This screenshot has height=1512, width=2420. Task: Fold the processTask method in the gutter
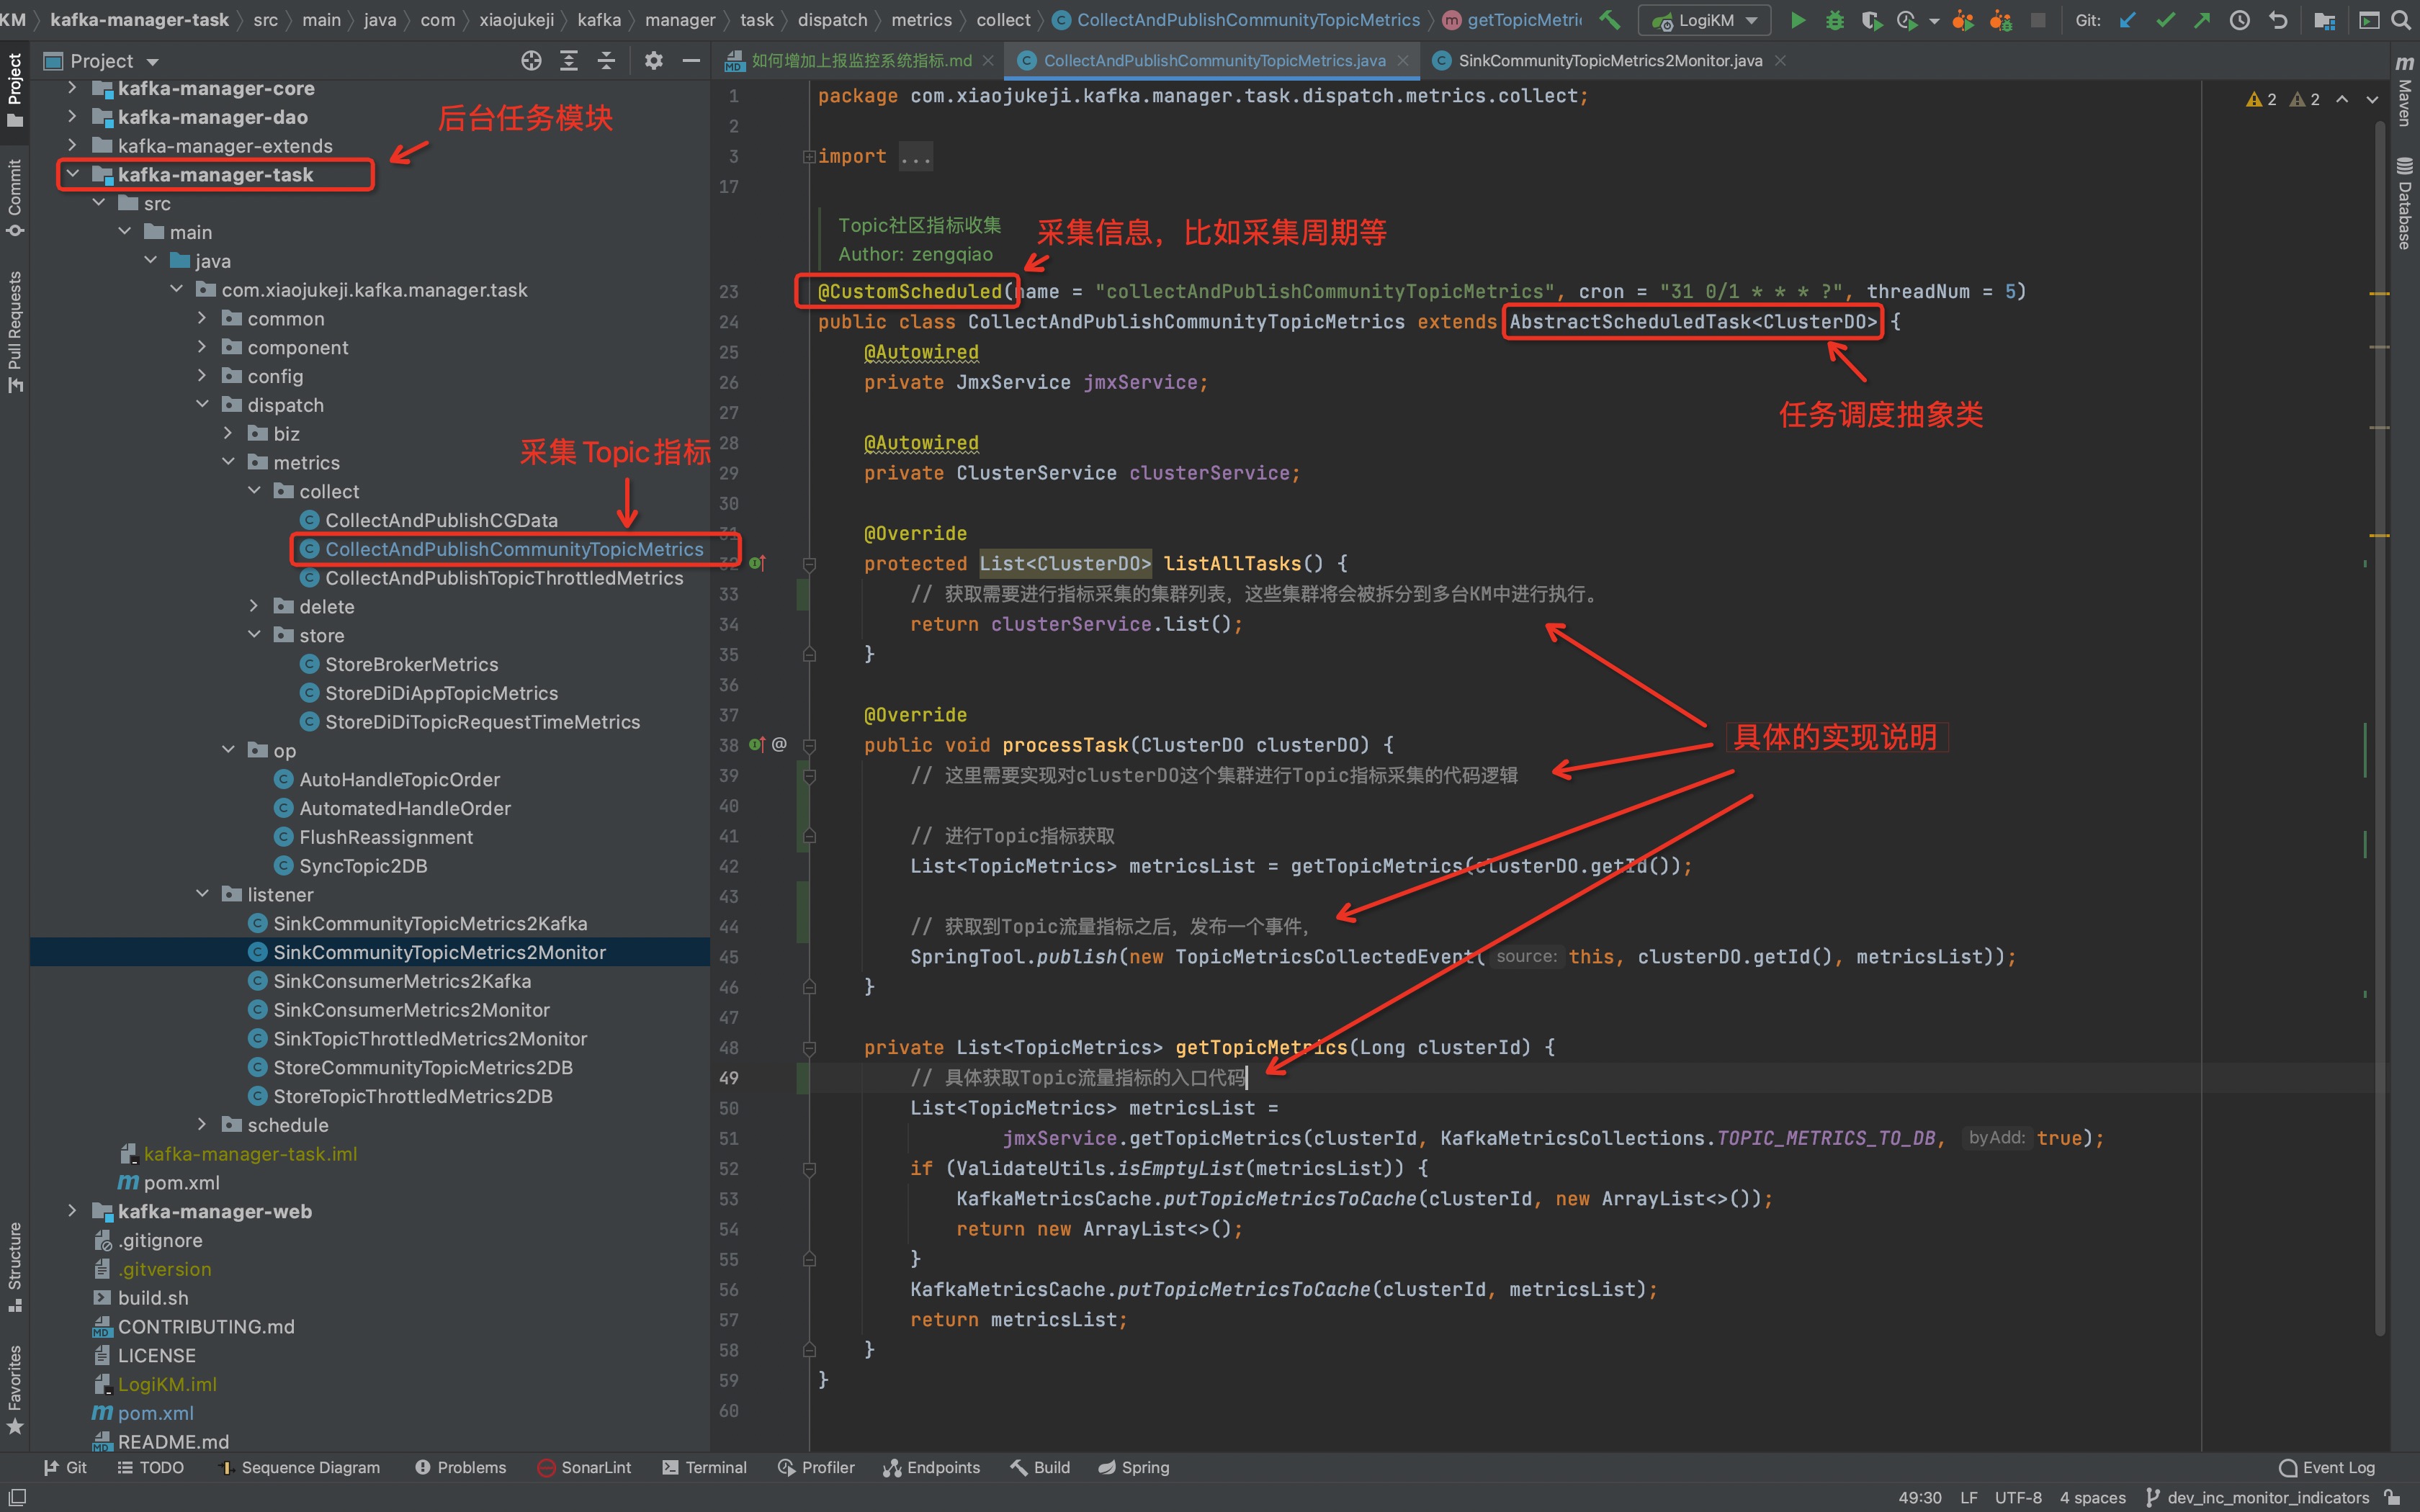tap(809, 745)
